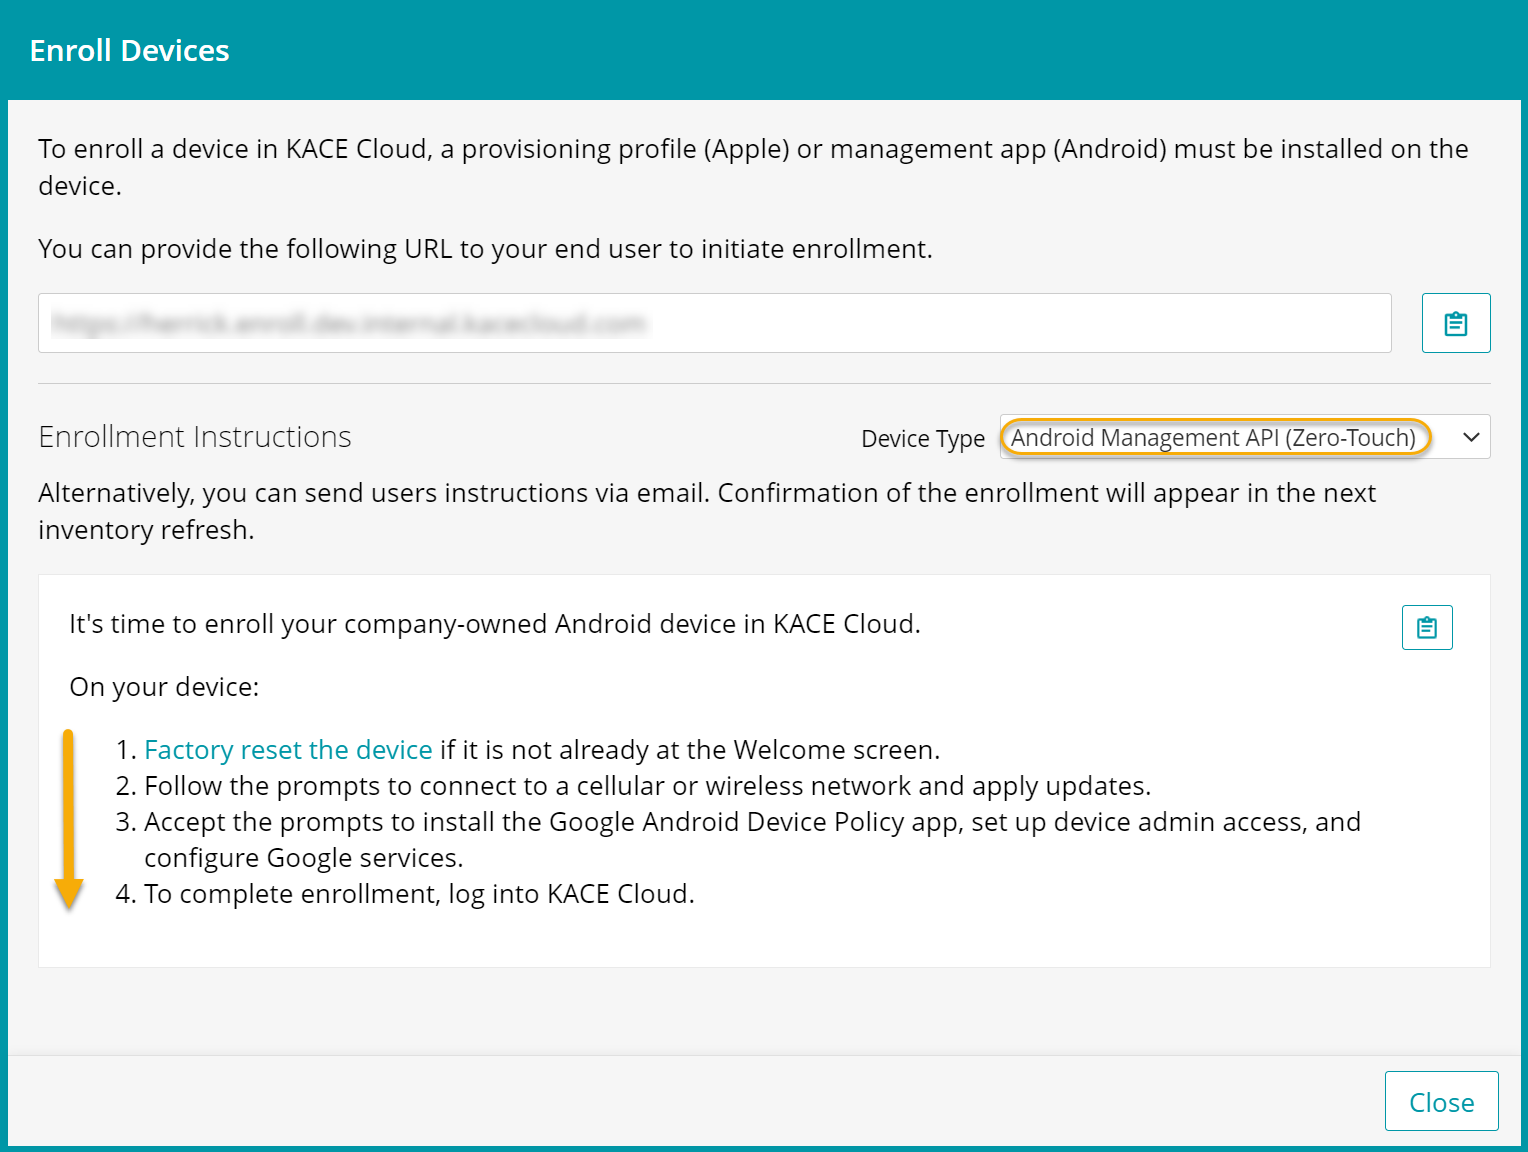1528x1152 pixels.
Task: Click the provisioning profile intro paragraph
Action: [752, 150]
